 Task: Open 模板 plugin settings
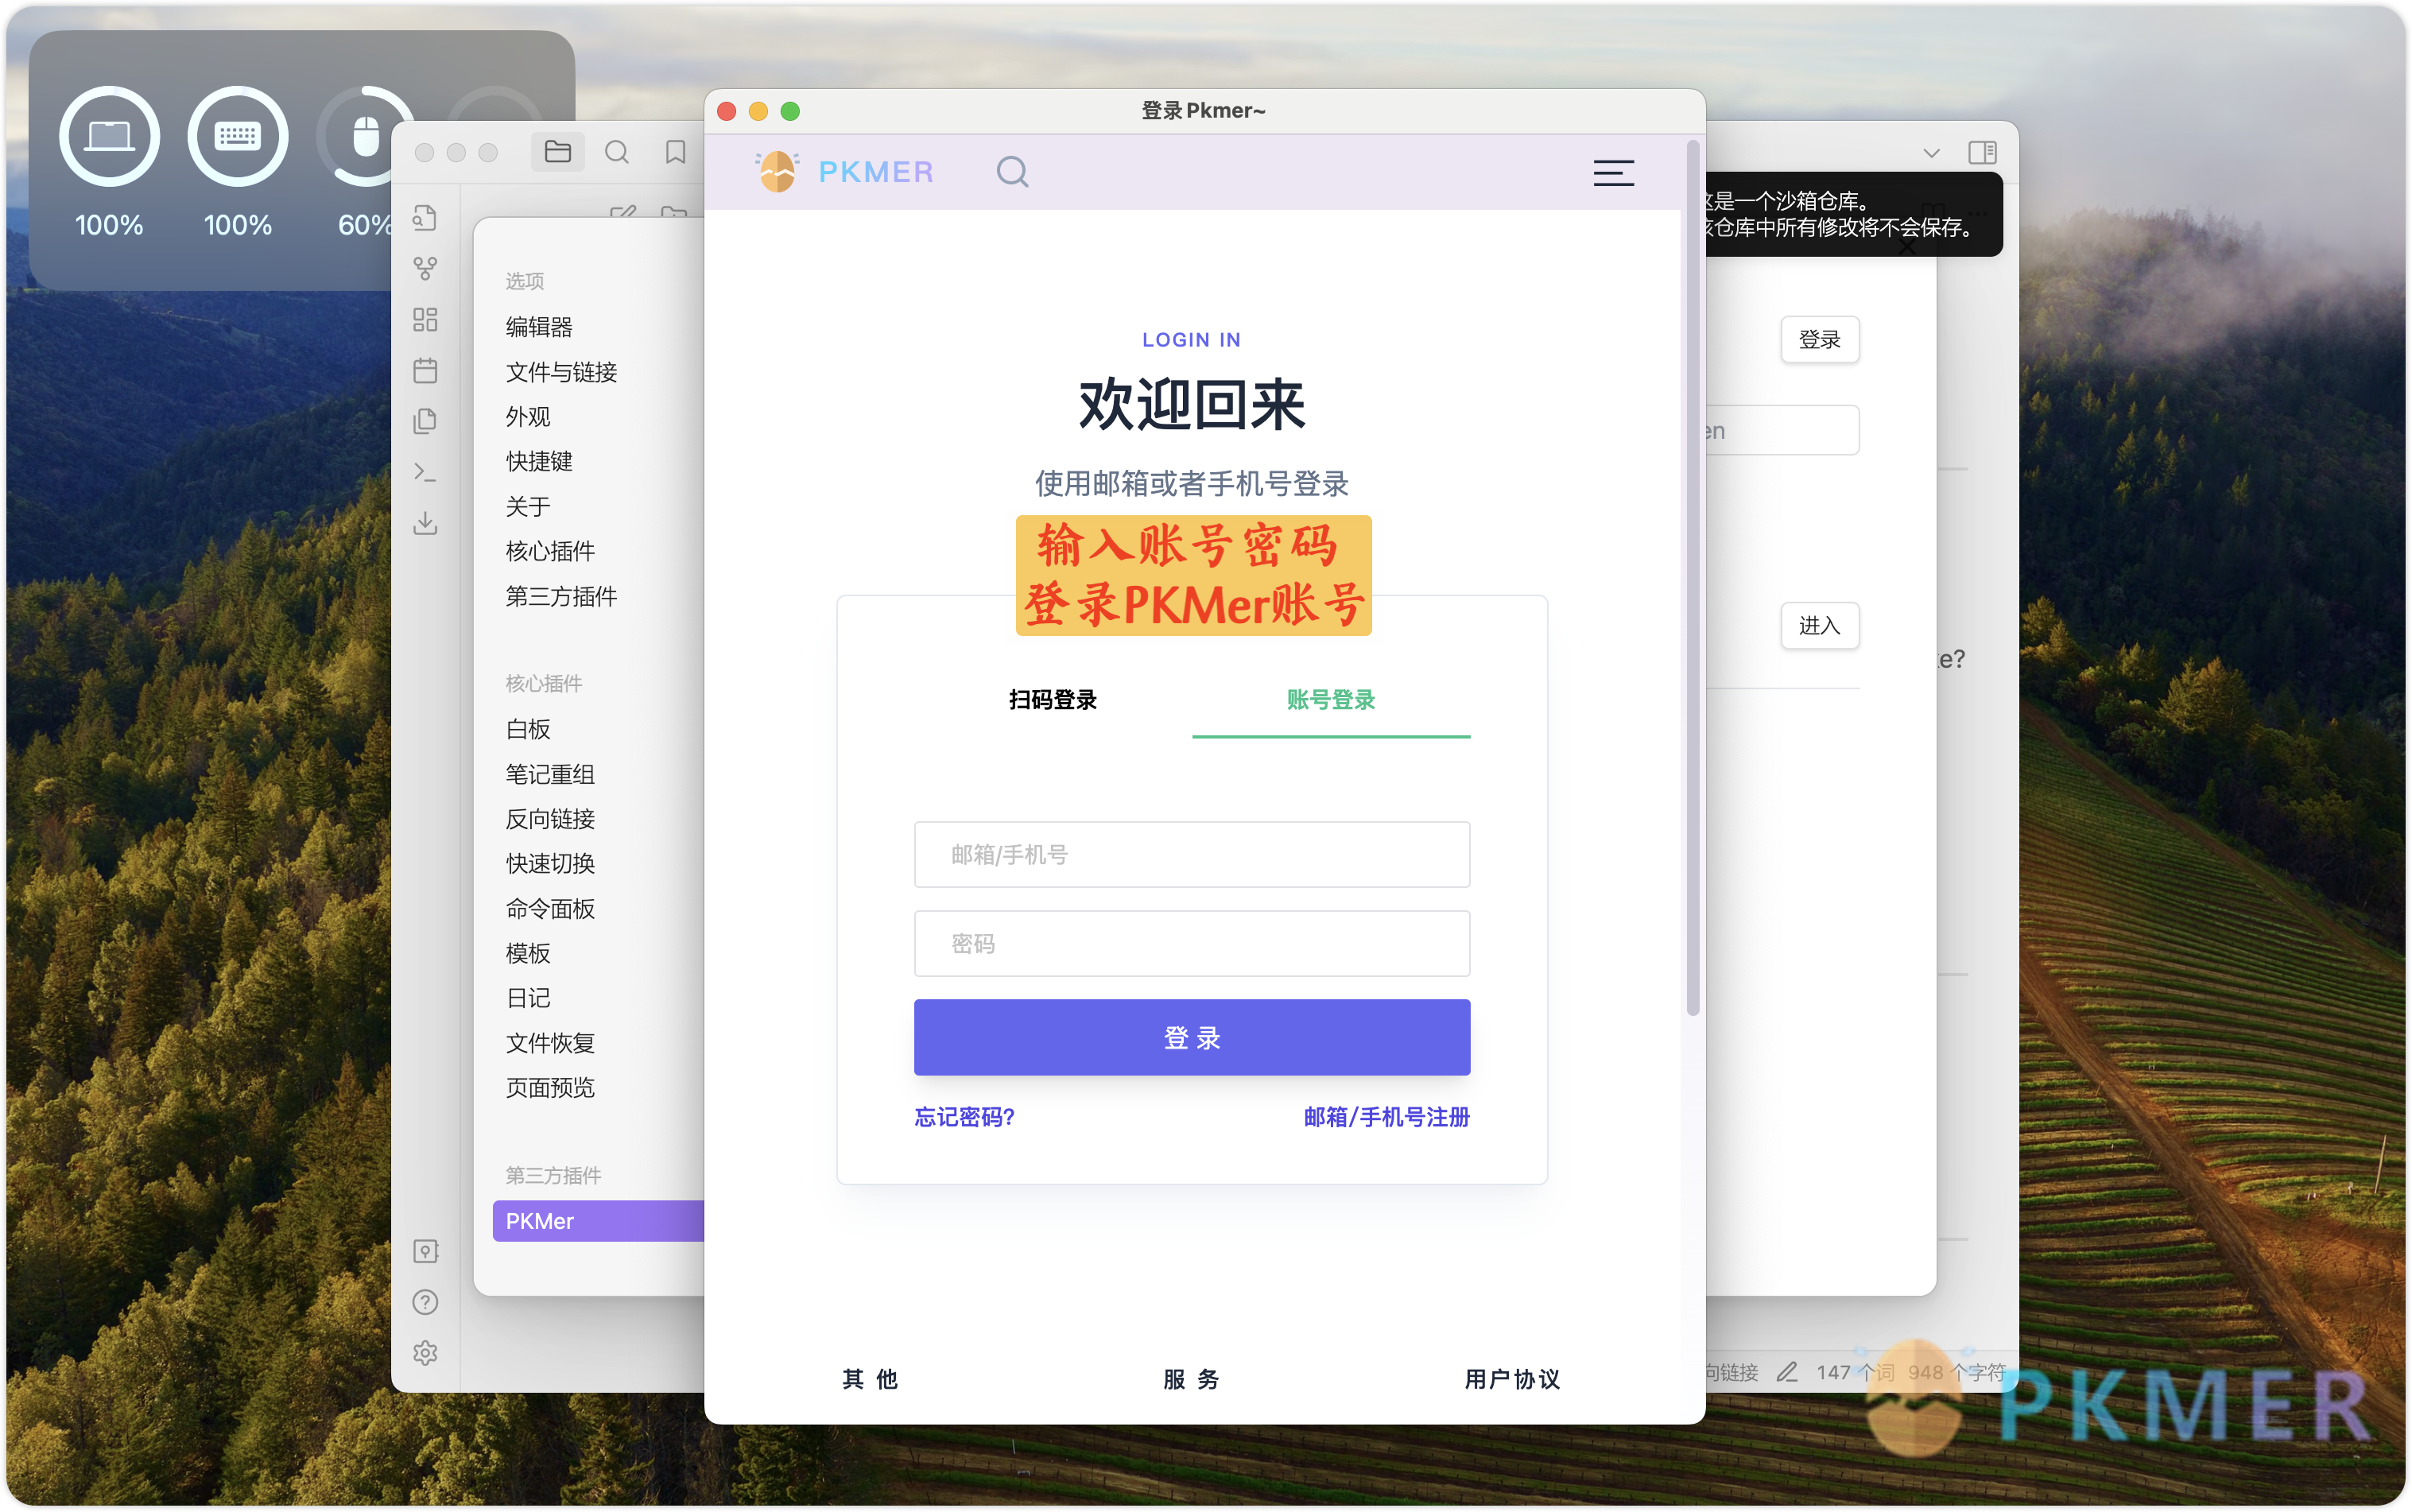point(527,953)
